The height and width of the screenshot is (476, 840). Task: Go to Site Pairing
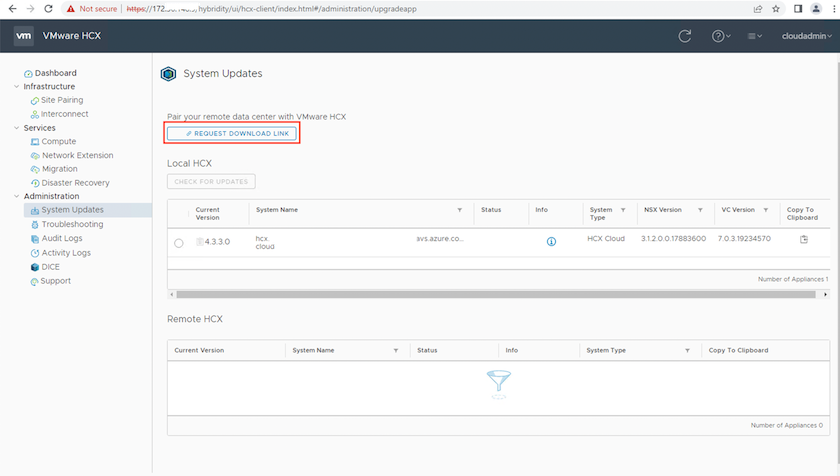(x=62, y=100)
